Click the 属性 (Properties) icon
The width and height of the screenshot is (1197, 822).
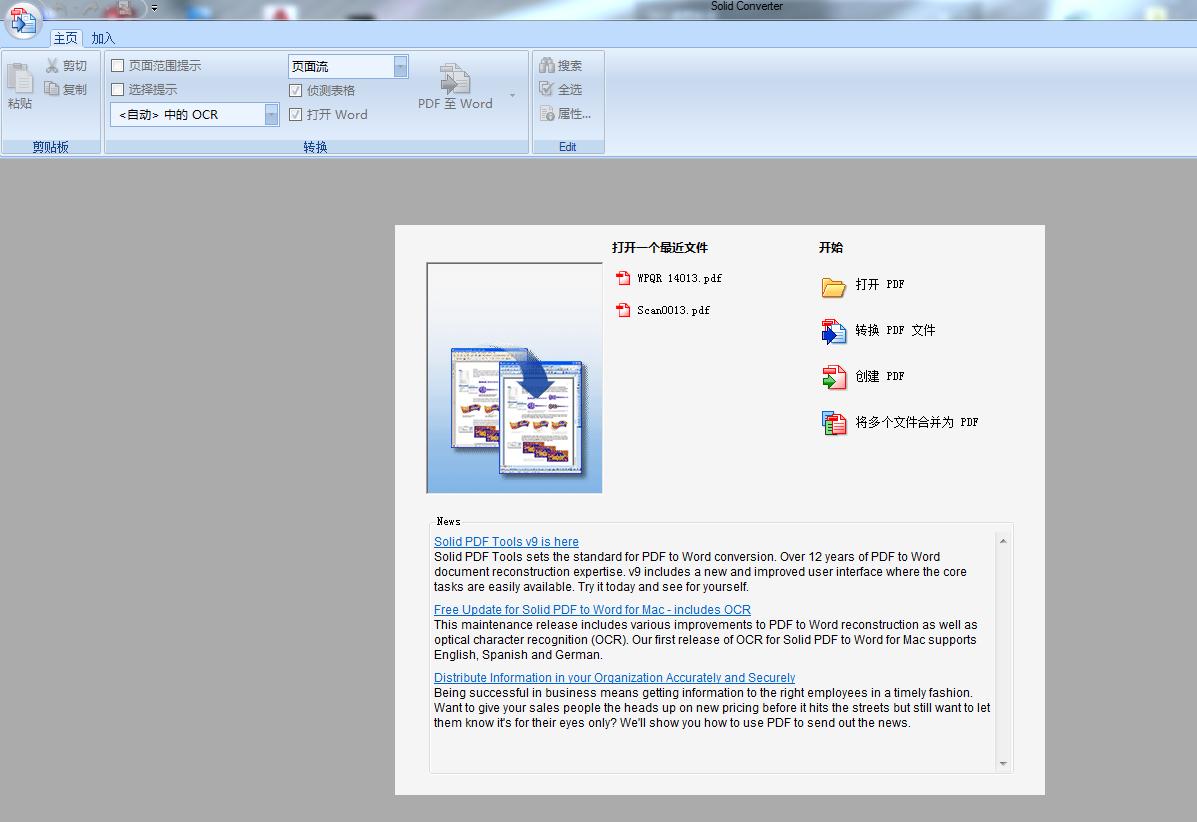547,114
